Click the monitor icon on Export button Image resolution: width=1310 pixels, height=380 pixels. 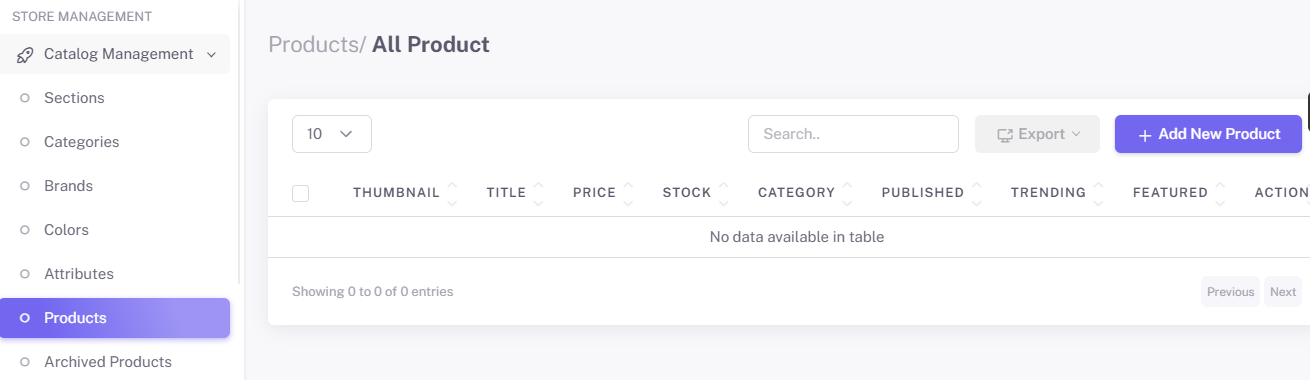tap(1005, 134)
